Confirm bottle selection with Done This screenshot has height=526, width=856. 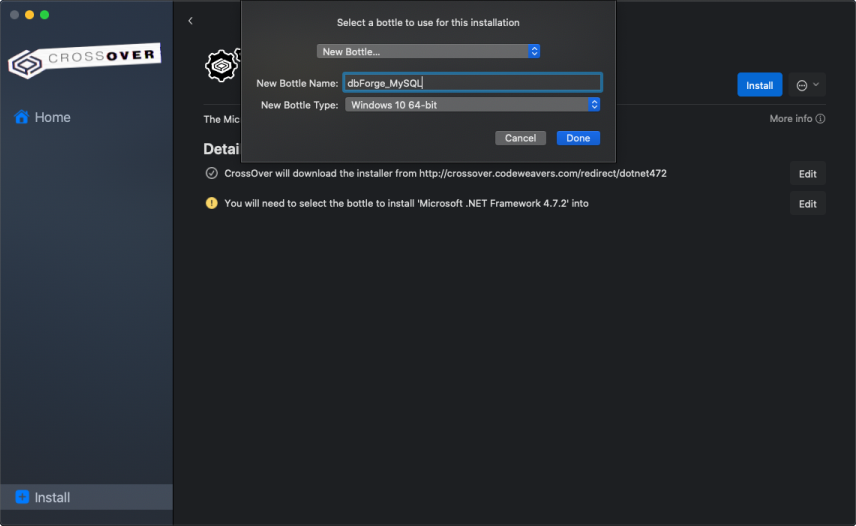[x=578, y=138]
